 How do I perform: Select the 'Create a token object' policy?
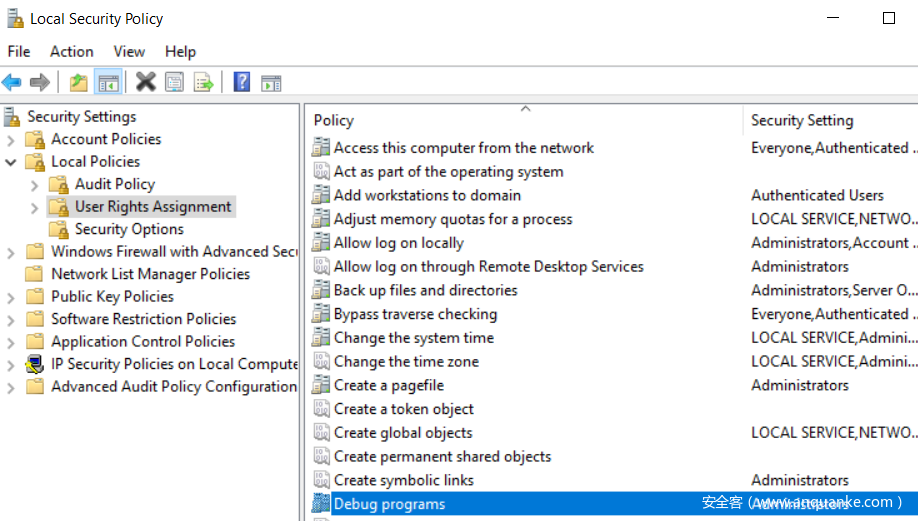[403, 409]
